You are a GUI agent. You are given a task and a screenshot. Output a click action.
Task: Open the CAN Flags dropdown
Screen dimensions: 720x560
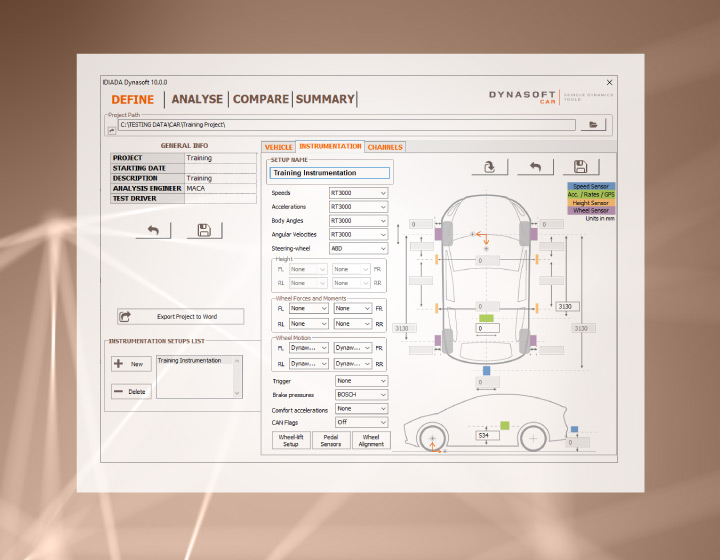[x=361, y=422]
